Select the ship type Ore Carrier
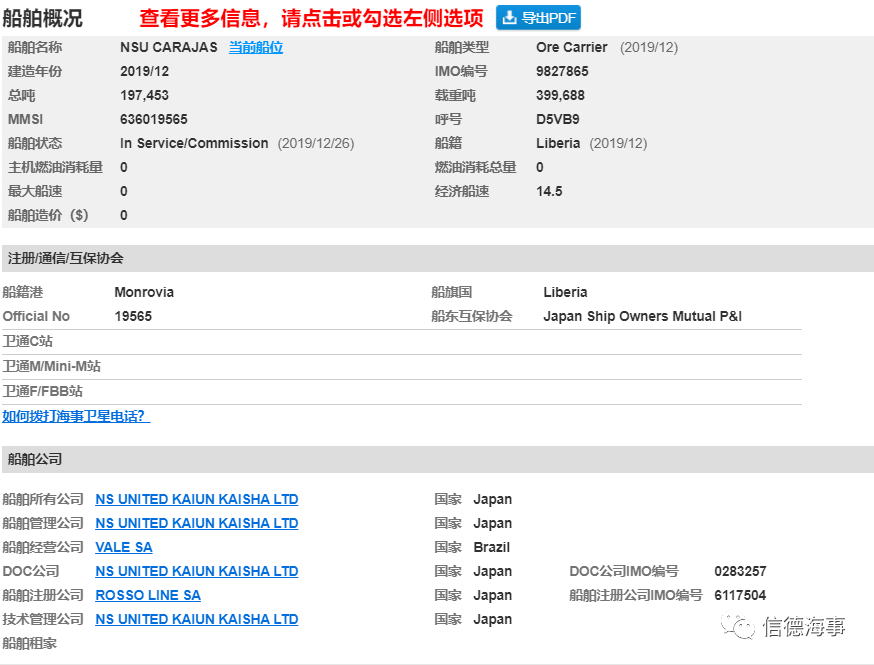The image size is (874, 665). (572, 47)
